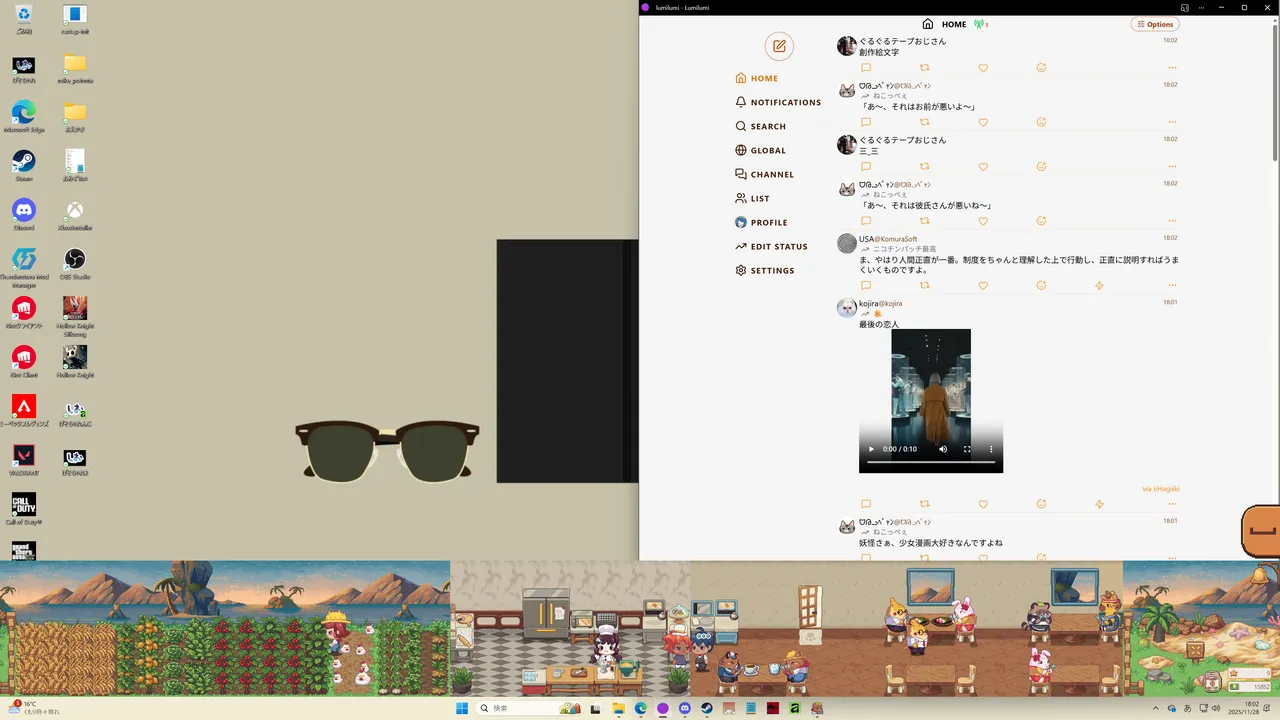
Task: Open Settings from the sidebar
Action: tap(771, 270)
